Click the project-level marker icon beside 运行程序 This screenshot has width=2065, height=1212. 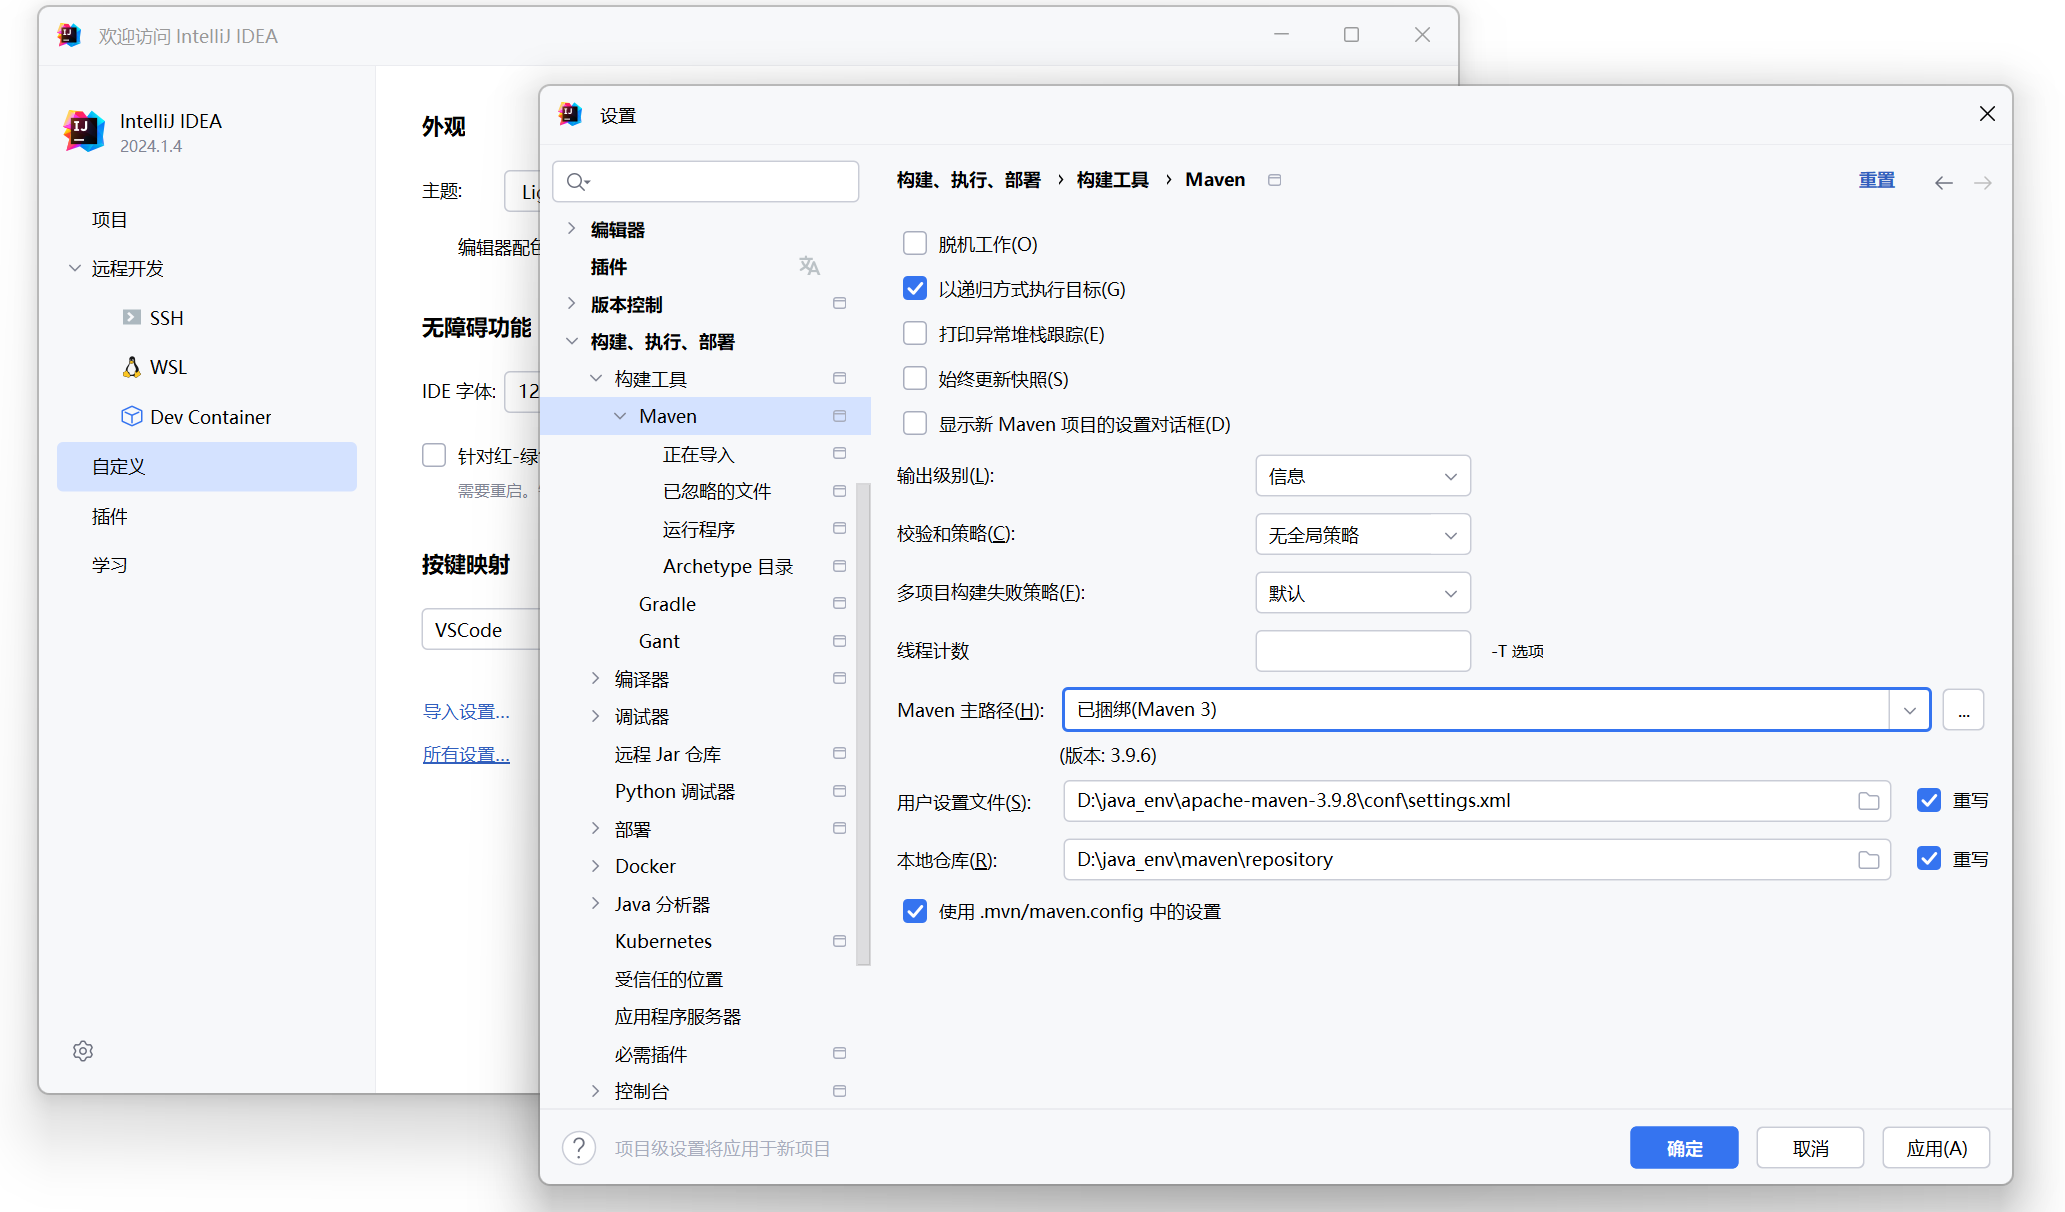click(x=839, y=528)
